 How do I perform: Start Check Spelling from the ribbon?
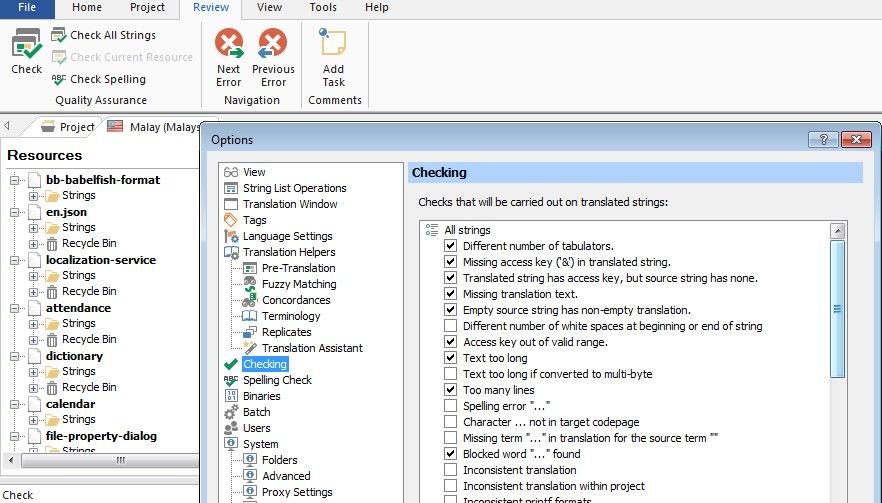(98, 79)
